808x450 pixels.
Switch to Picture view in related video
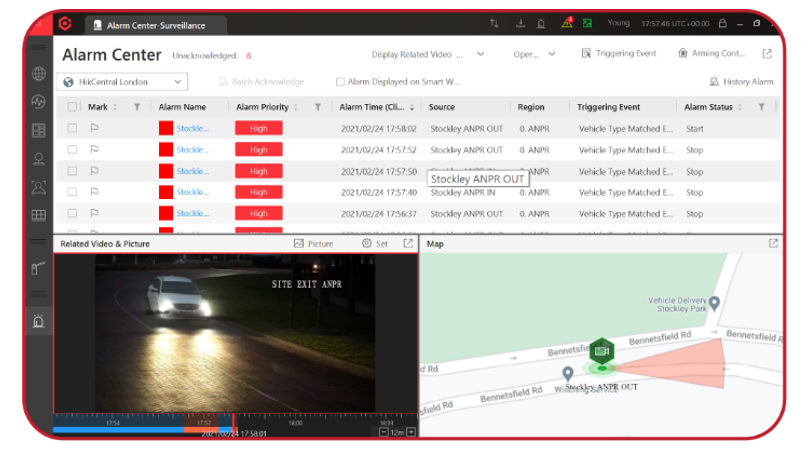click(313, 243)
